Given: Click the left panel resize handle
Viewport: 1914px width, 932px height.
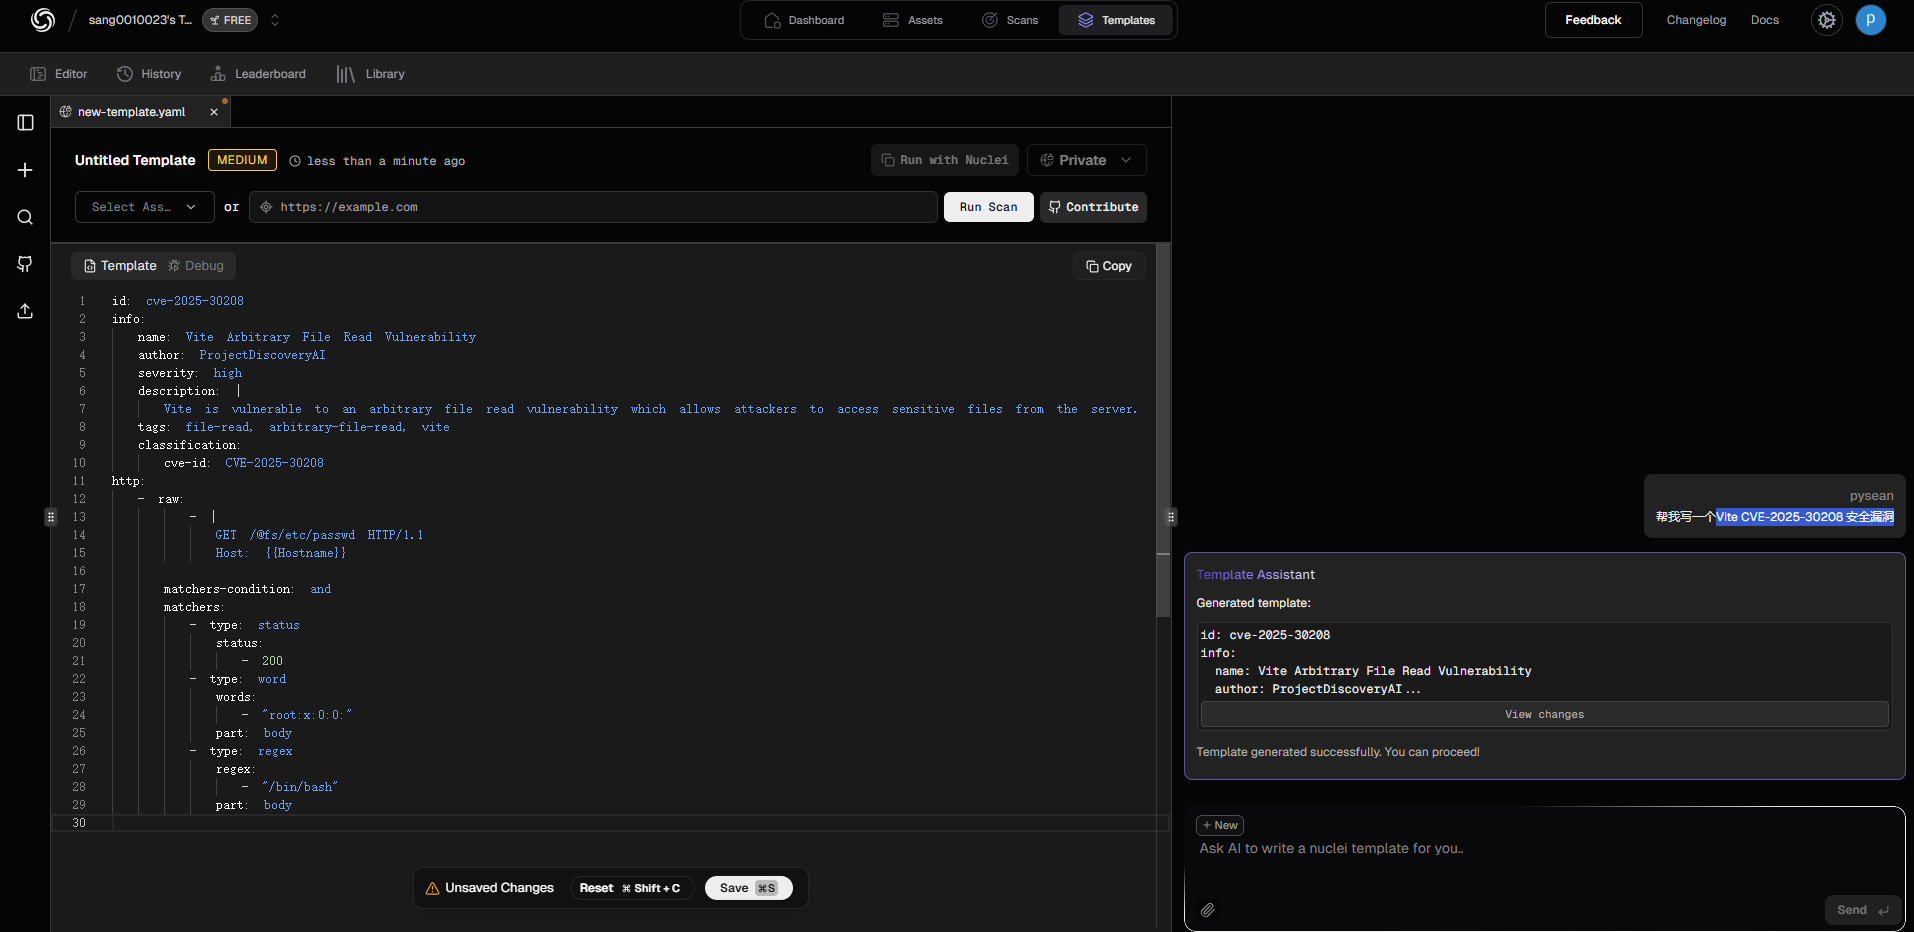Looking at the screenshot, I should (x=51, y=517).
